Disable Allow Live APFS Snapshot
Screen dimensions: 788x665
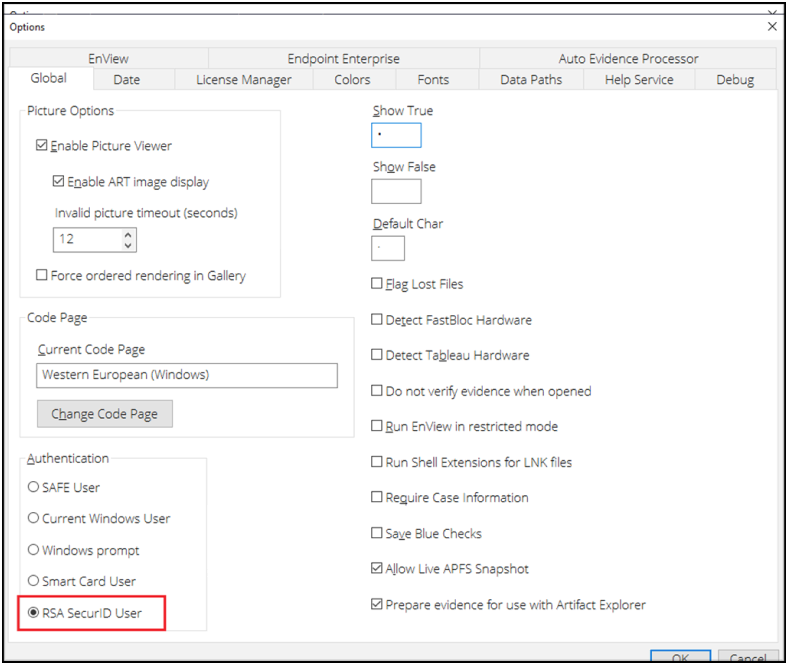click(x=377, y=569)
